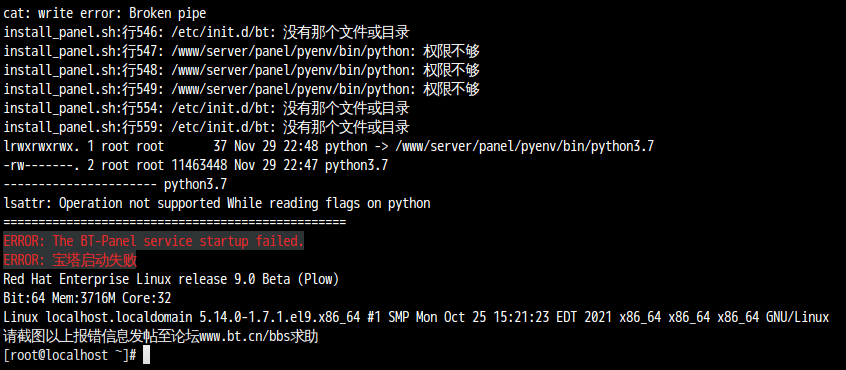Click install_panel.sh line 559 error
This screenshot has width=846, height=370.
tap(206, 127)
